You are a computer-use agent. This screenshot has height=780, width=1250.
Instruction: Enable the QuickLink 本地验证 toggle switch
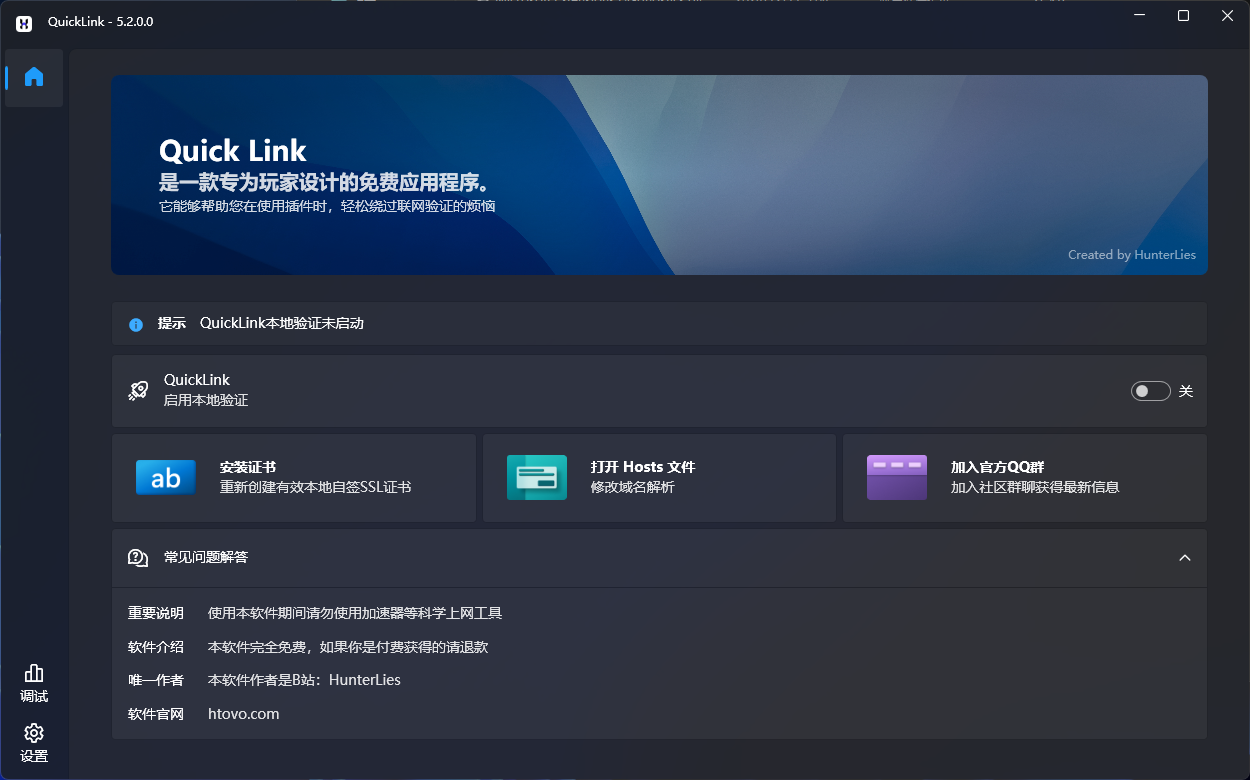click(x=1150, y=391)
